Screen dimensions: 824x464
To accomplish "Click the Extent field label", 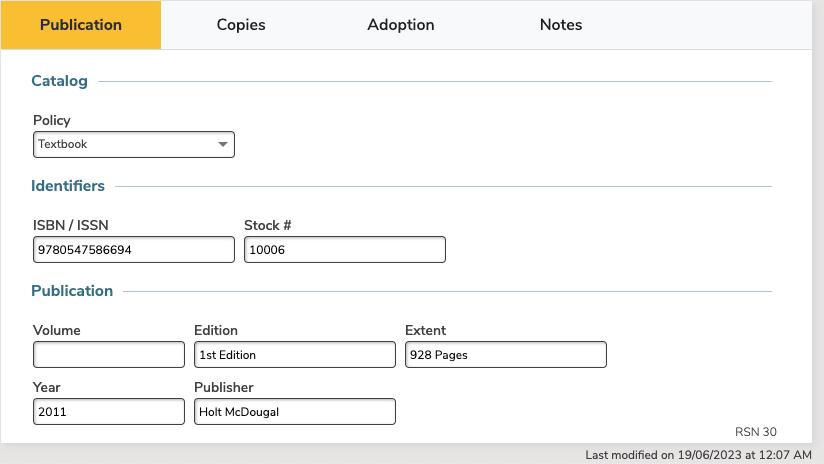I will 425,331.
